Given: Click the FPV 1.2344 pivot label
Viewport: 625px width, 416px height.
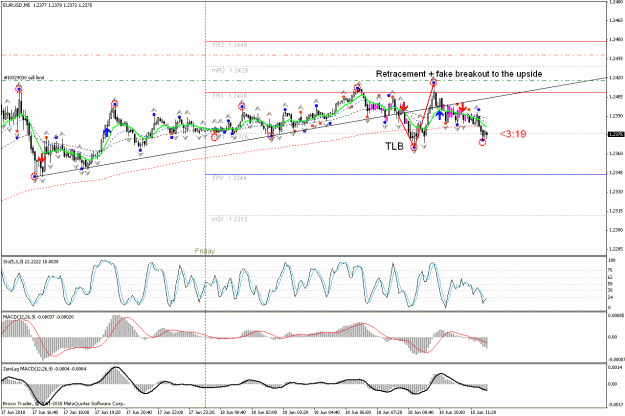Looking at the screenshot, I should [x=230, y=178].
